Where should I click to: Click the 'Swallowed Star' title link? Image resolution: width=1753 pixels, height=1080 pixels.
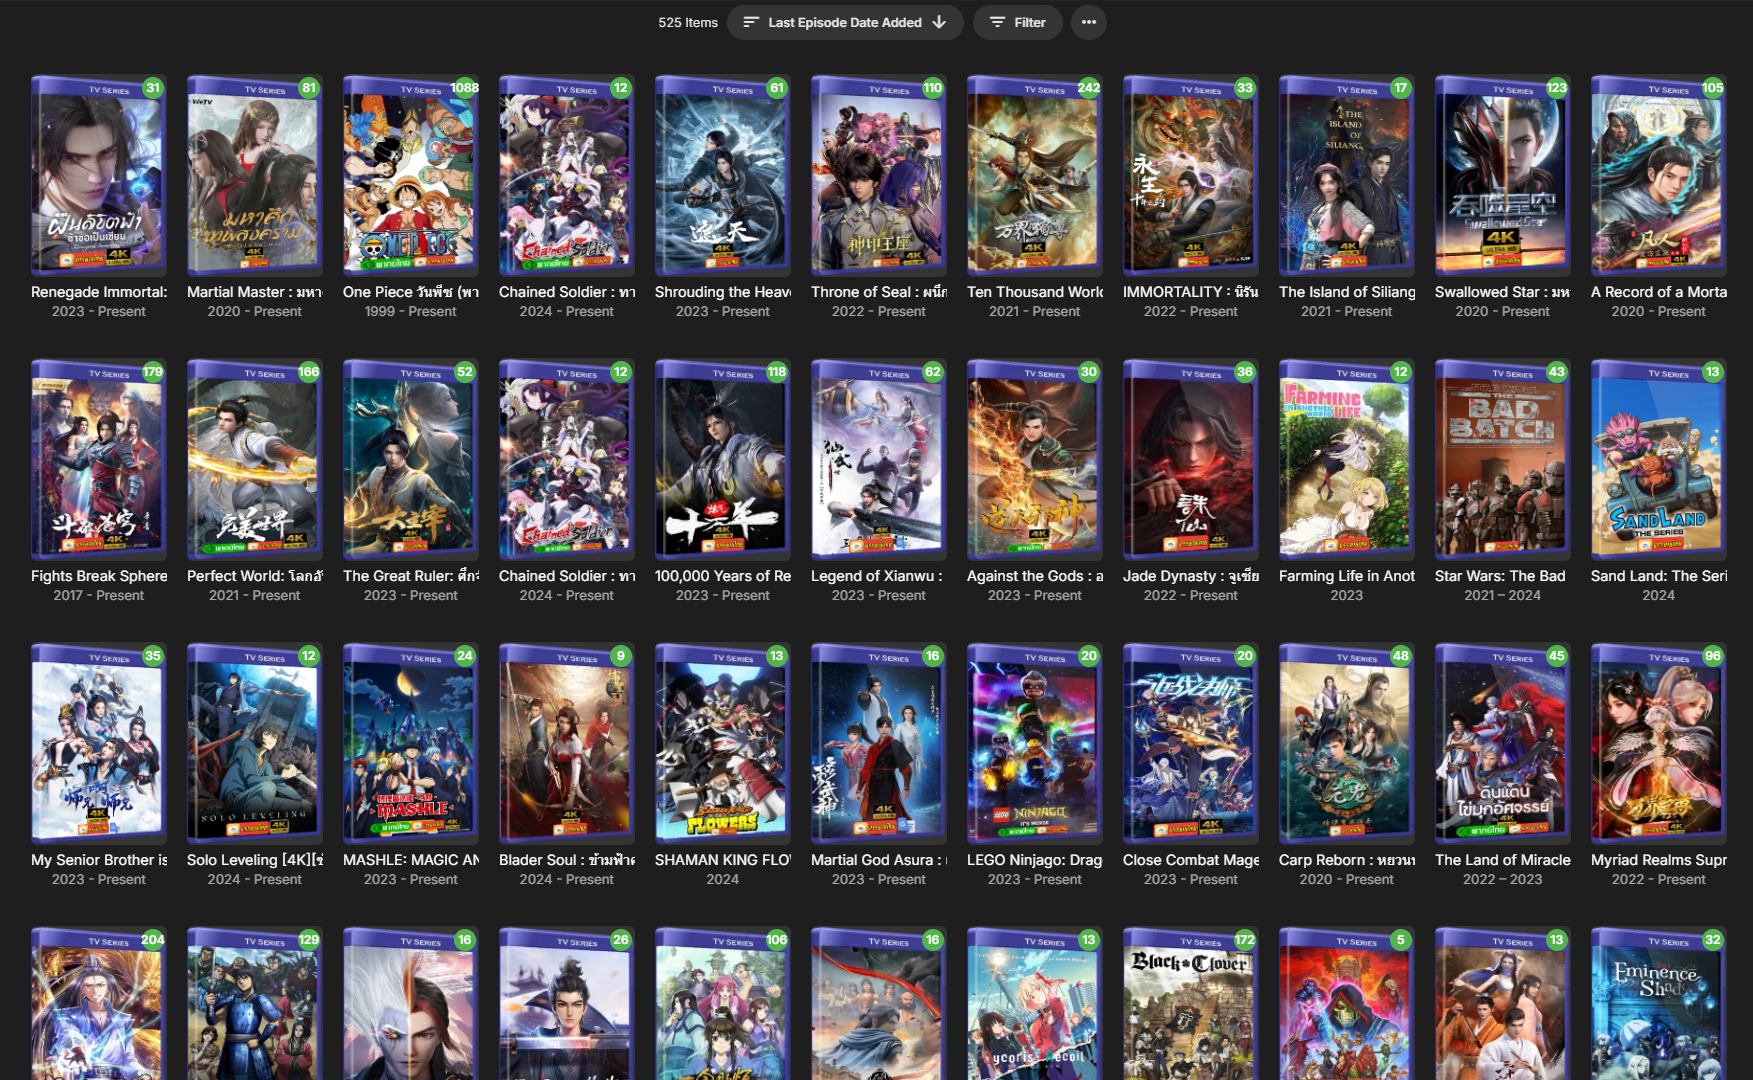click(x=1503, y=292)
